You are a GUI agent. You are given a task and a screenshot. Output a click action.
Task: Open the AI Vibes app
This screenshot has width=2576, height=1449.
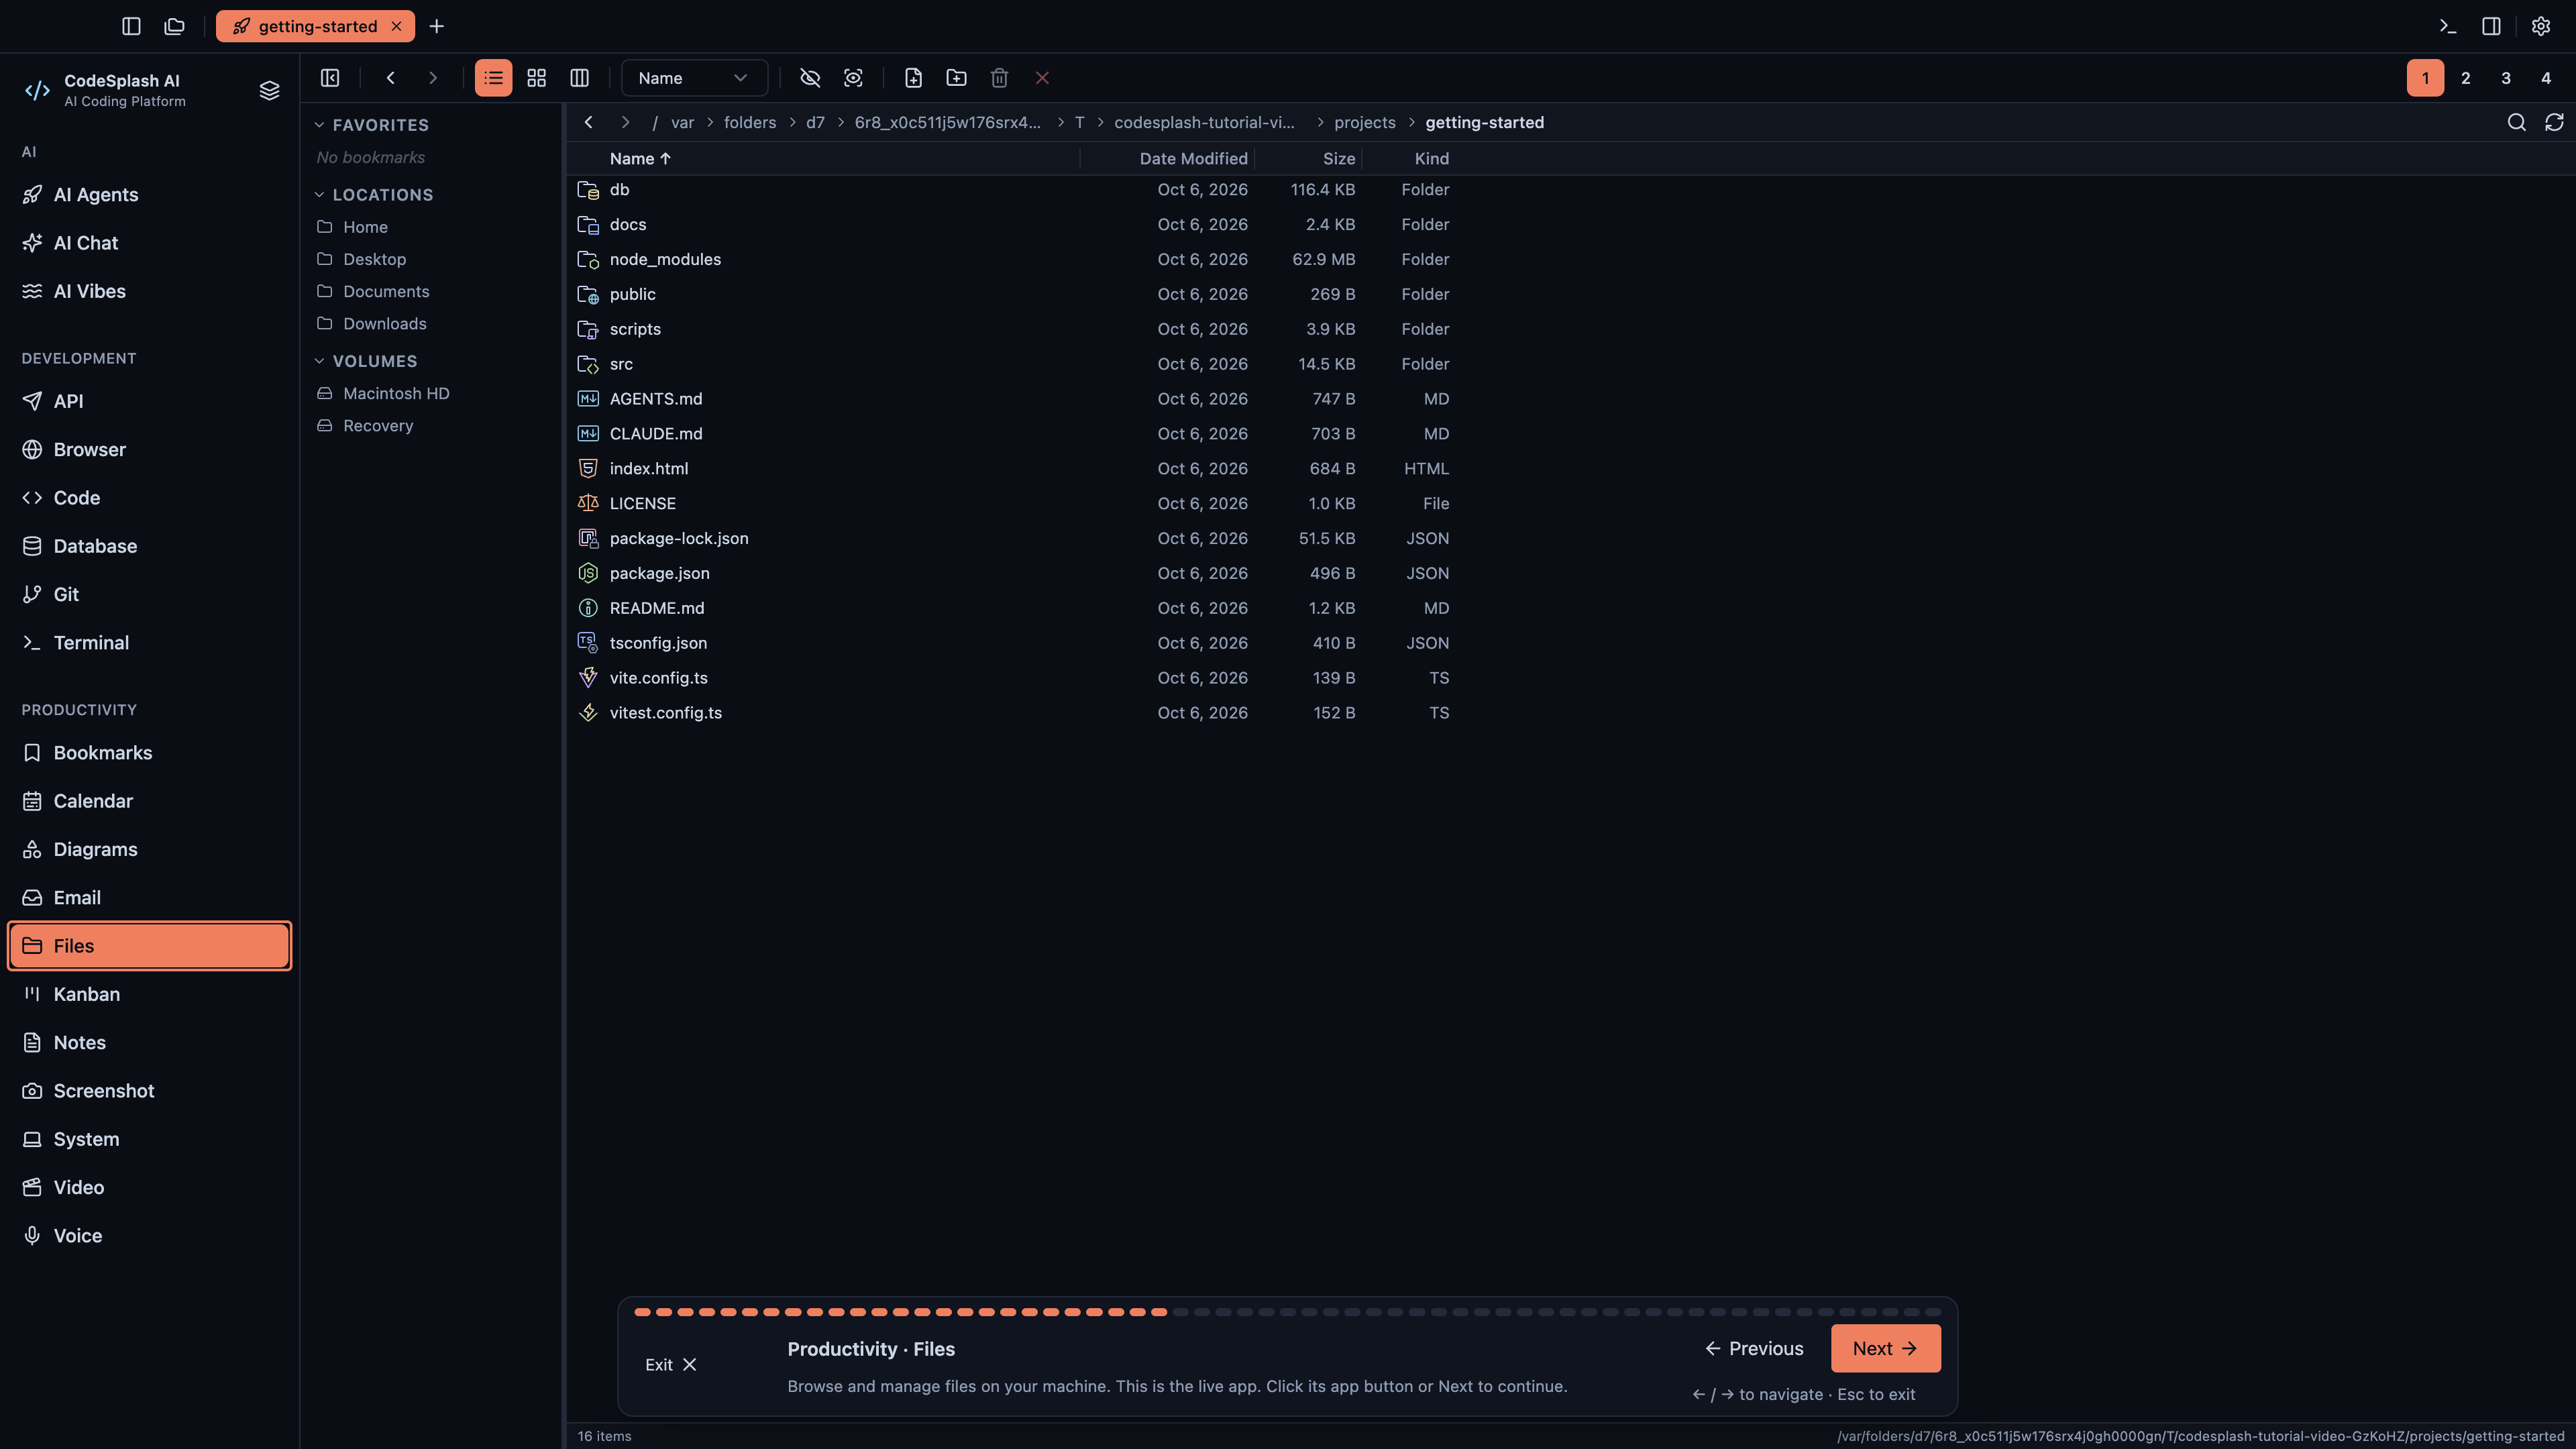[149, 291]
